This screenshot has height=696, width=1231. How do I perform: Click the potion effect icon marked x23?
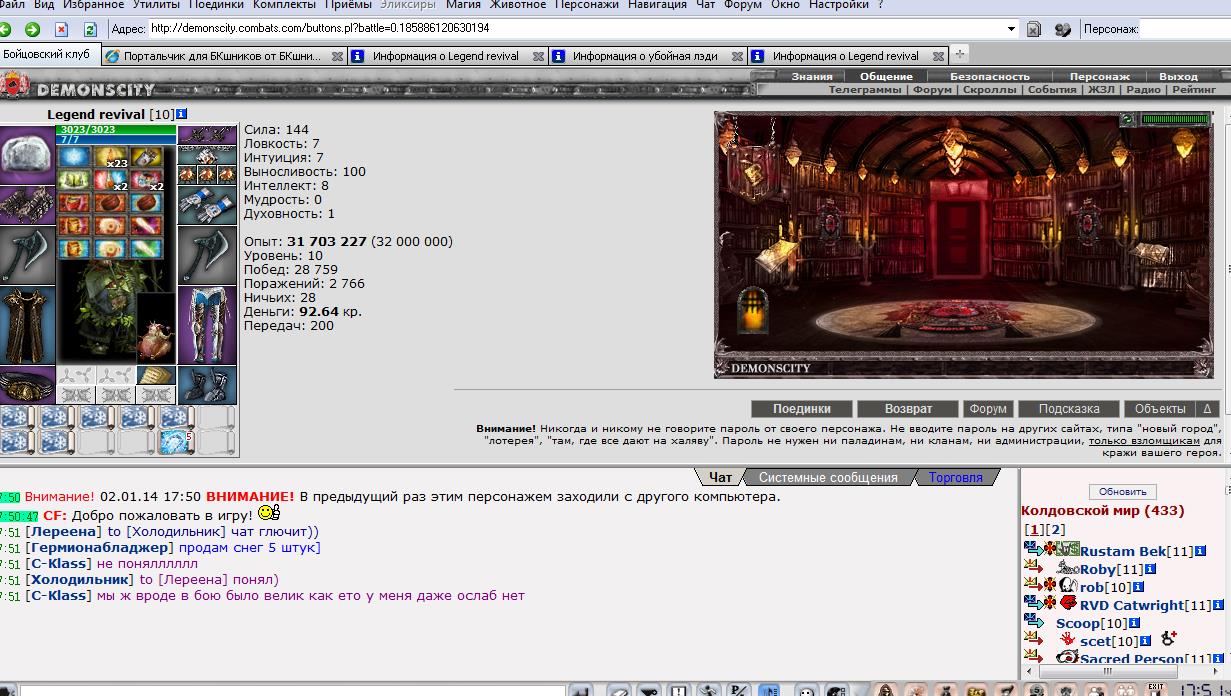[111, 157]
